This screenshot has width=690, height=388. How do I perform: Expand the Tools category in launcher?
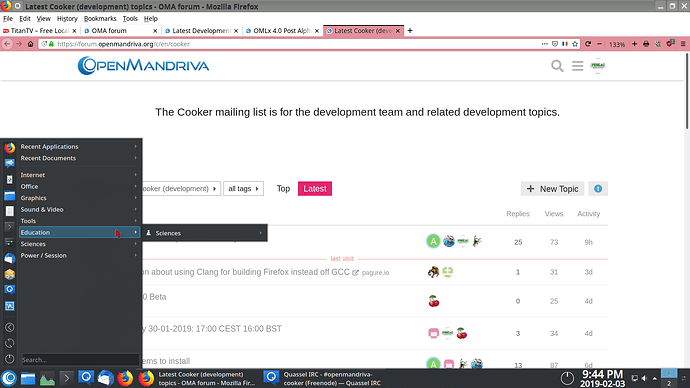coord(79,221)
